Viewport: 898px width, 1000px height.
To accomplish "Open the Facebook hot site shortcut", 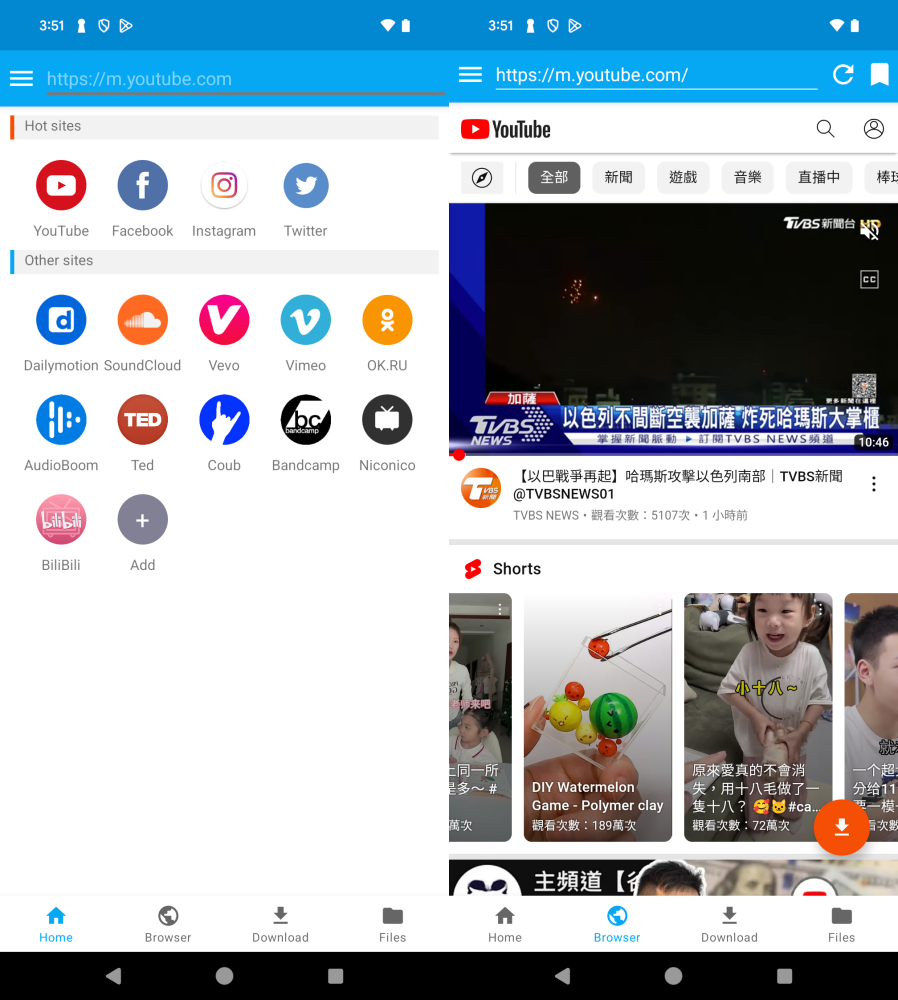I will pos(142,186).
